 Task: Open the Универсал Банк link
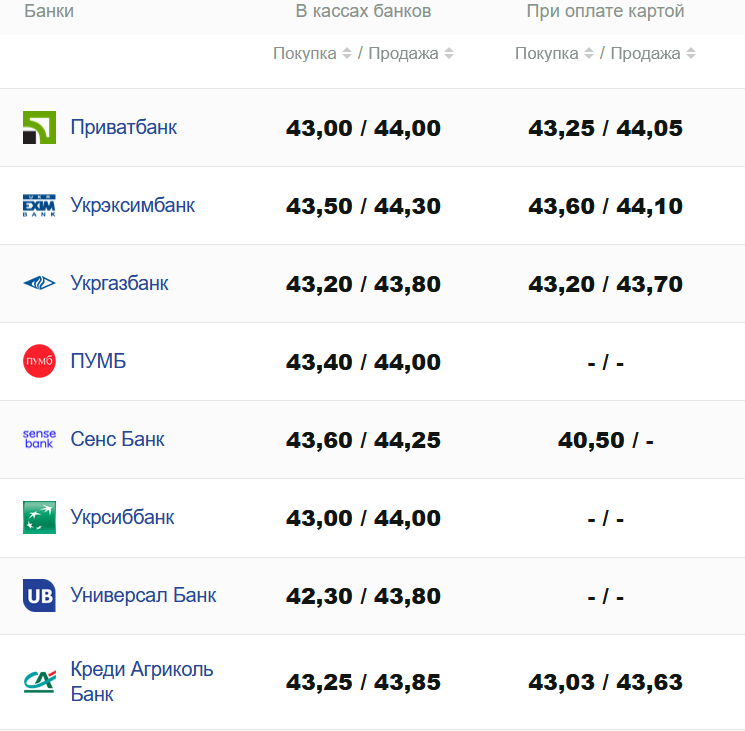pyautogui.click(x=144, y=595)
